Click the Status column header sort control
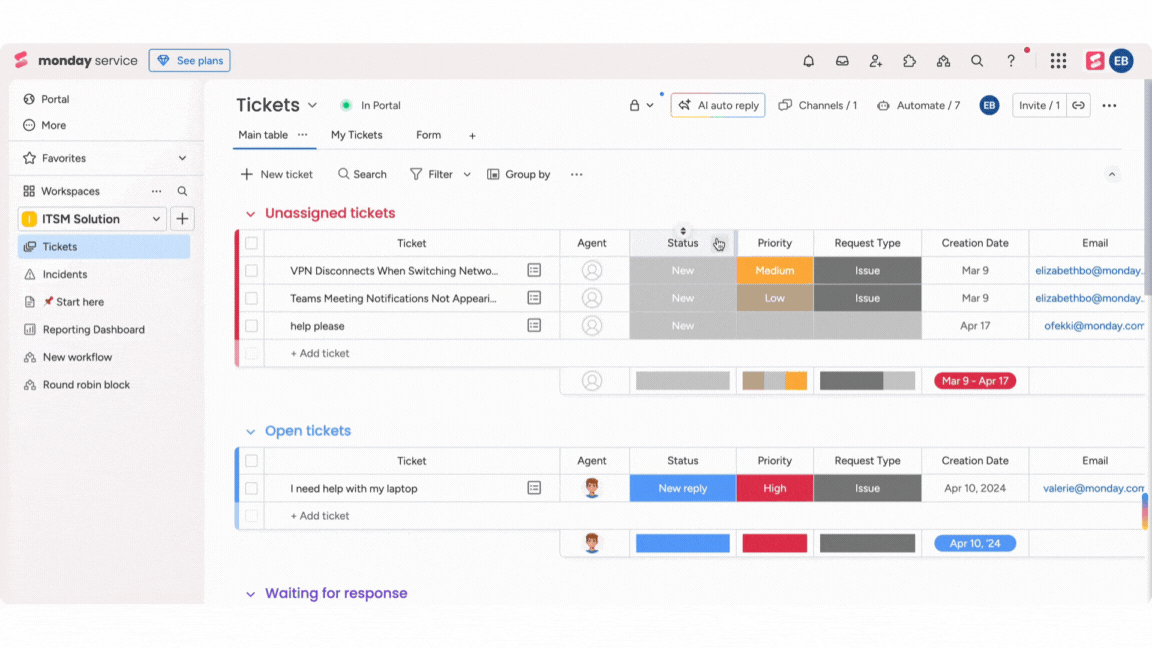 point(683,231)
